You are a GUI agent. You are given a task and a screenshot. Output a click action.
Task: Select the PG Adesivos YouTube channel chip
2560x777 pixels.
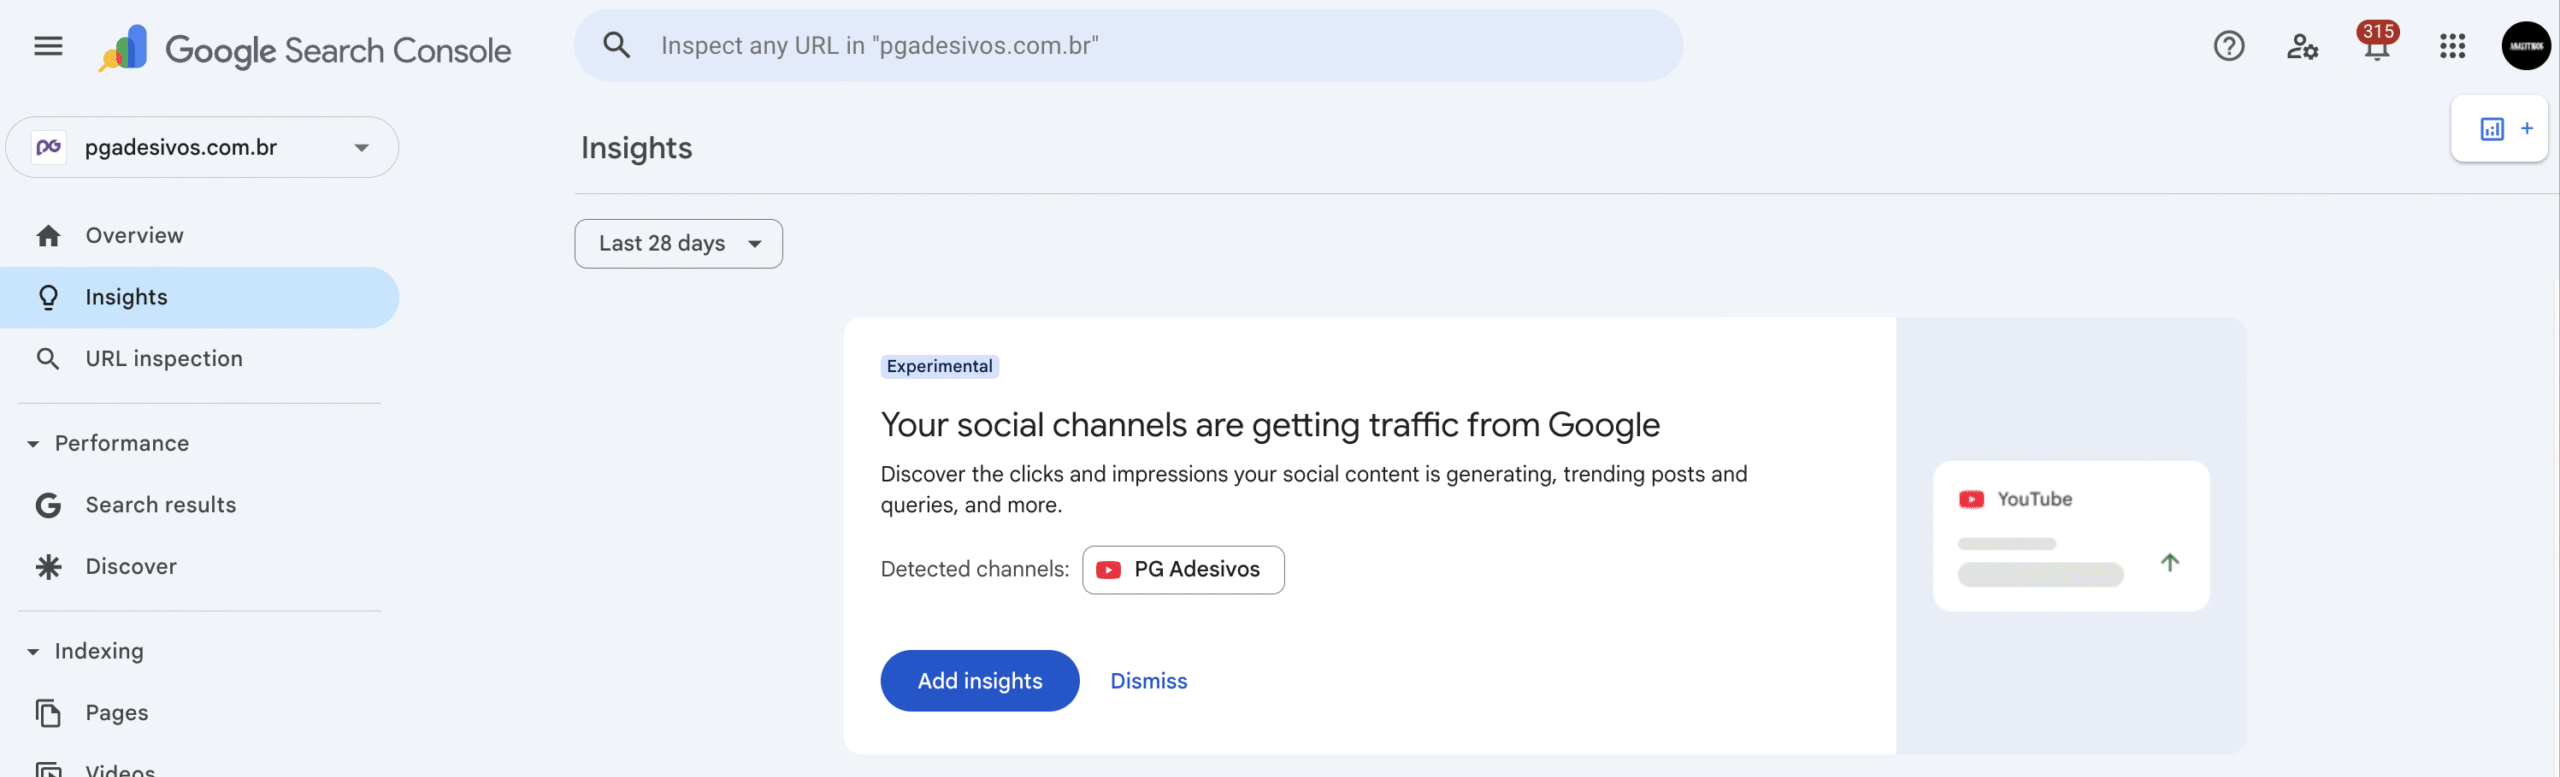[x=1183, y=570]
